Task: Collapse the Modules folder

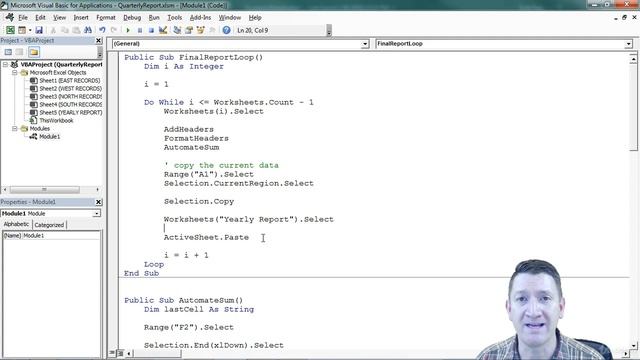Action: click(15, 129)
